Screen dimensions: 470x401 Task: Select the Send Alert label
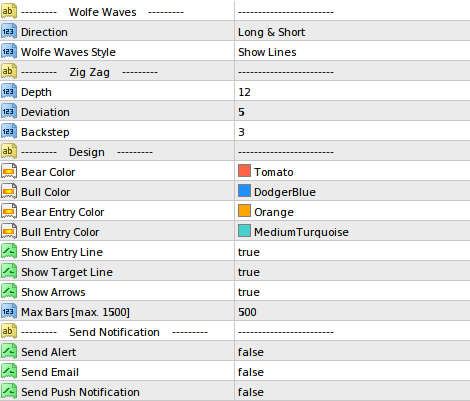coord(49,352)
